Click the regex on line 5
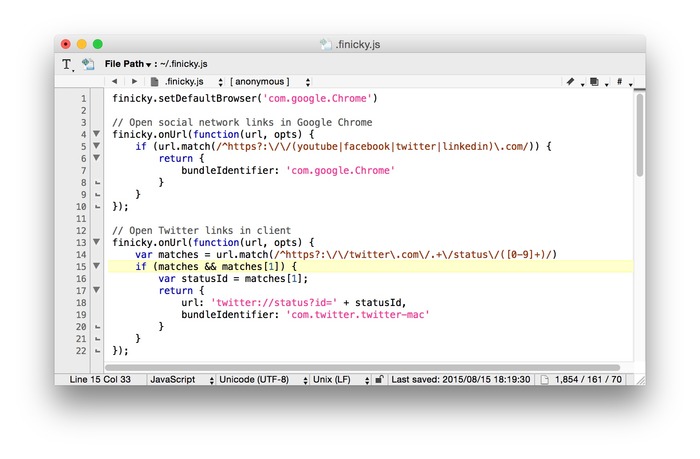 [372, 146]
